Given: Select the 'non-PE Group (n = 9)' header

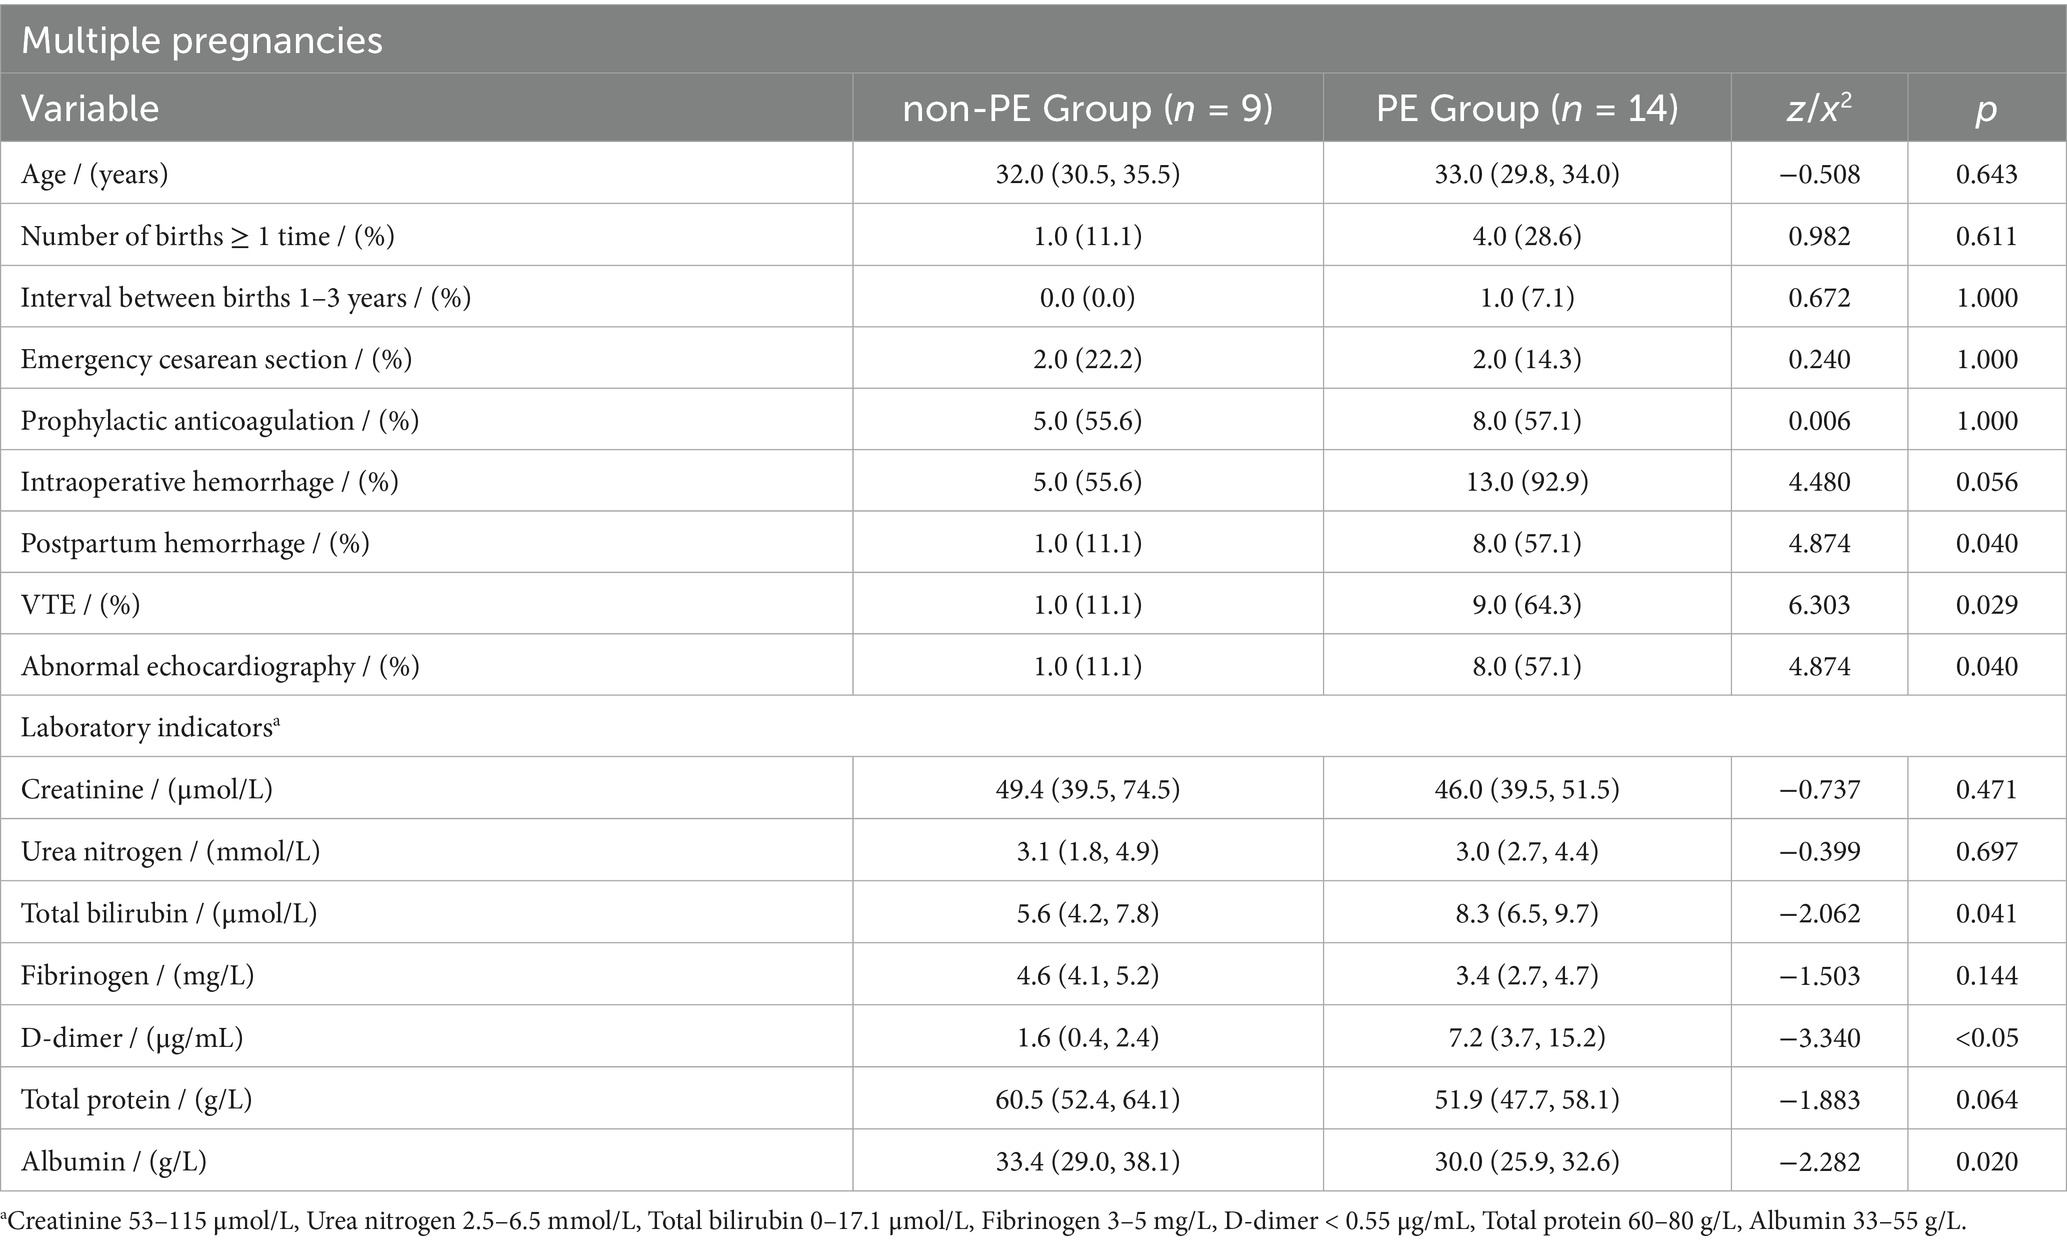Looking at the screenshot, I should [x=1087, y=108].
